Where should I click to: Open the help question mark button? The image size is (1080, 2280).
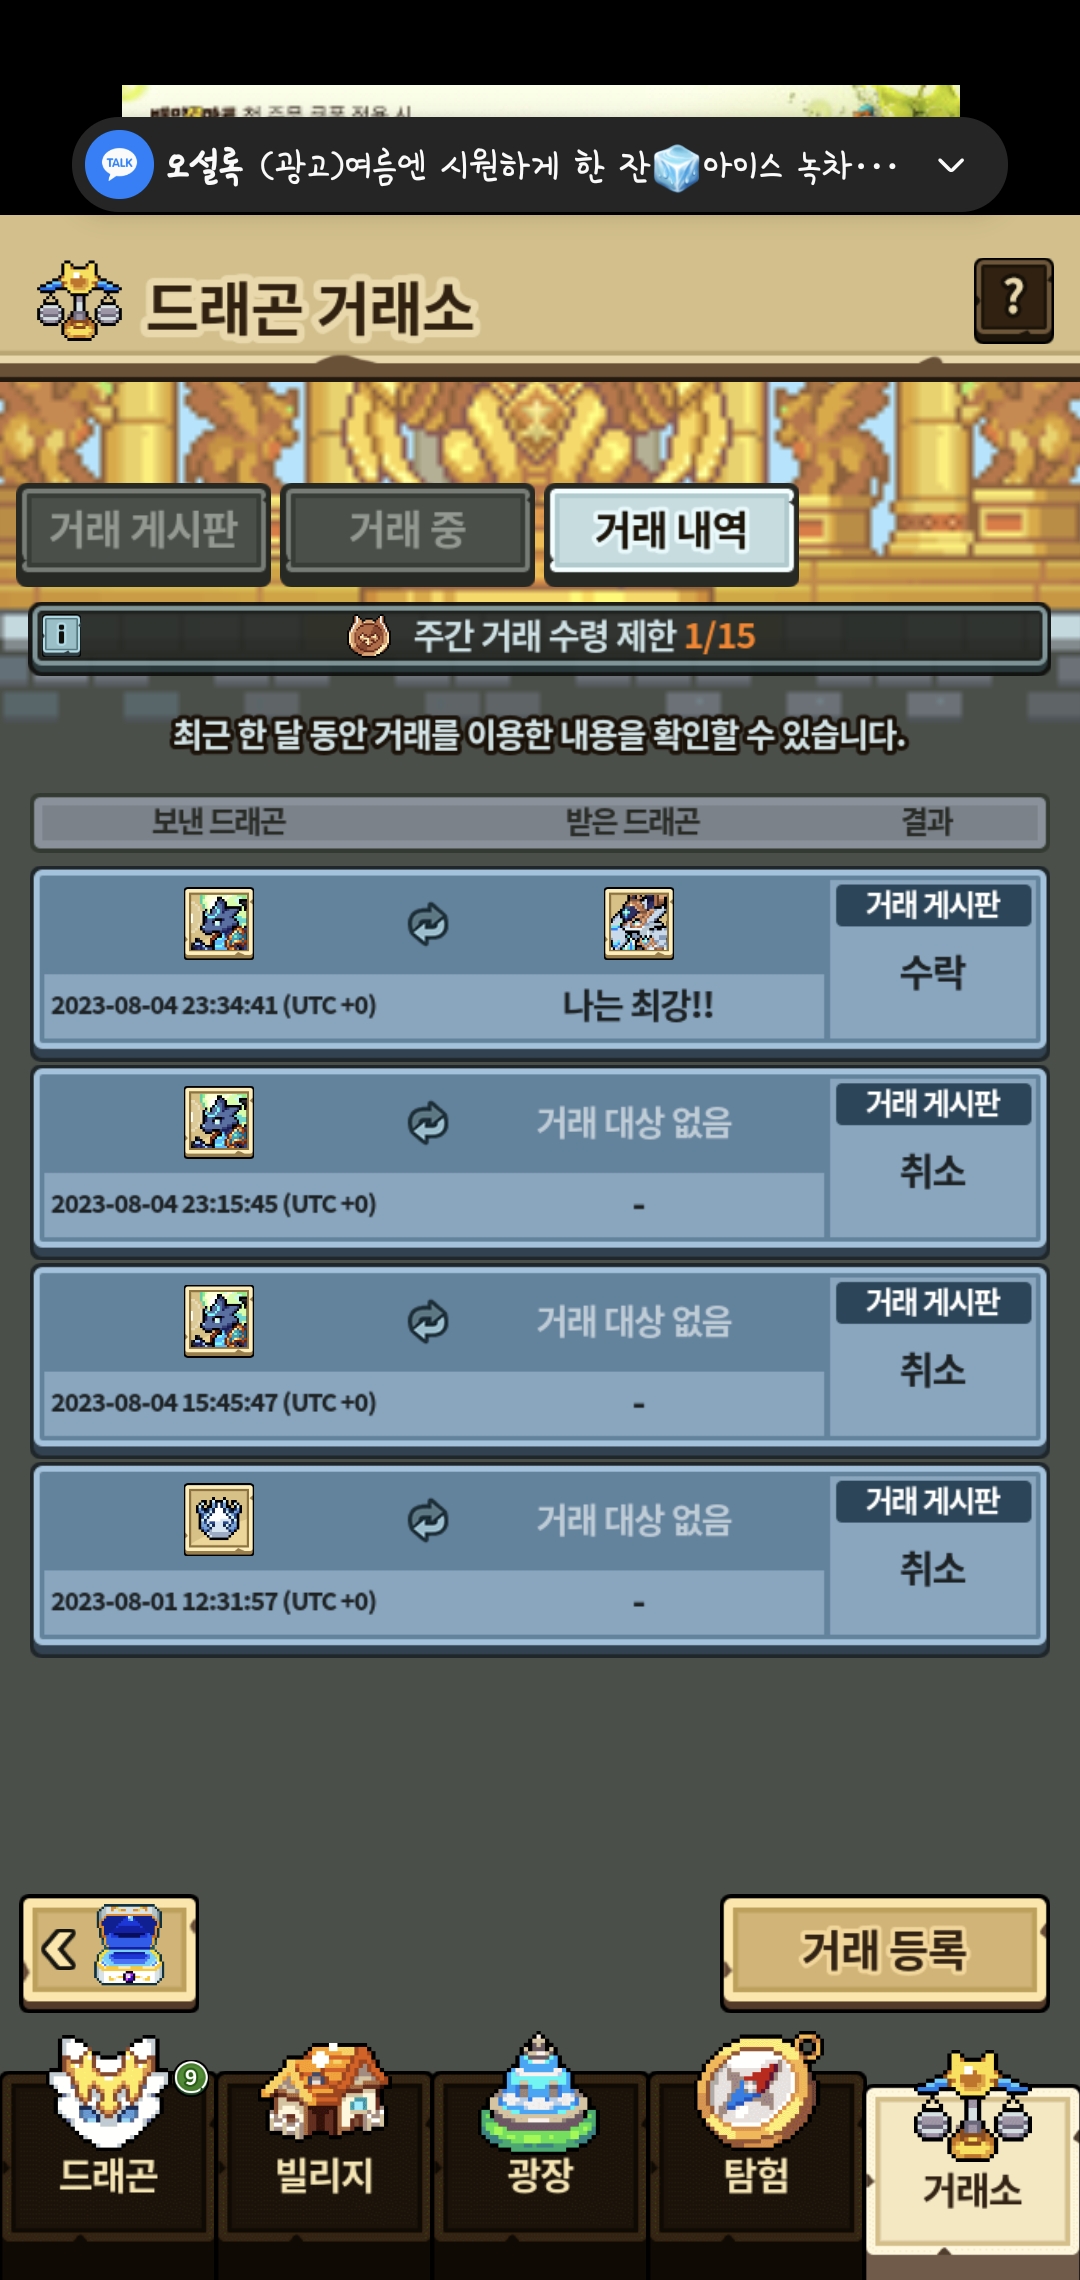coord(1013,300)
